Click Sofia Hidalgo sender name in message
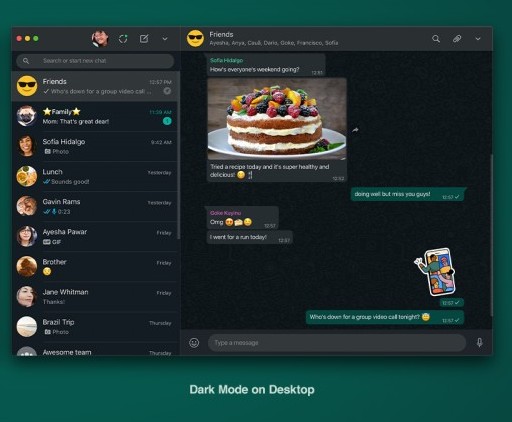 click(226, 60)
